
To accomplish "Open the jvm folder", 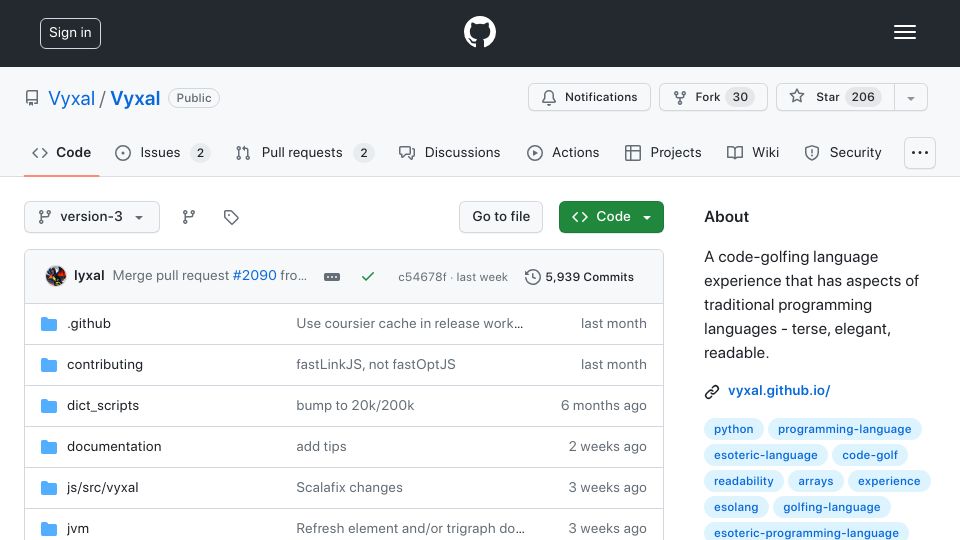I will click(x=78, y=528).
